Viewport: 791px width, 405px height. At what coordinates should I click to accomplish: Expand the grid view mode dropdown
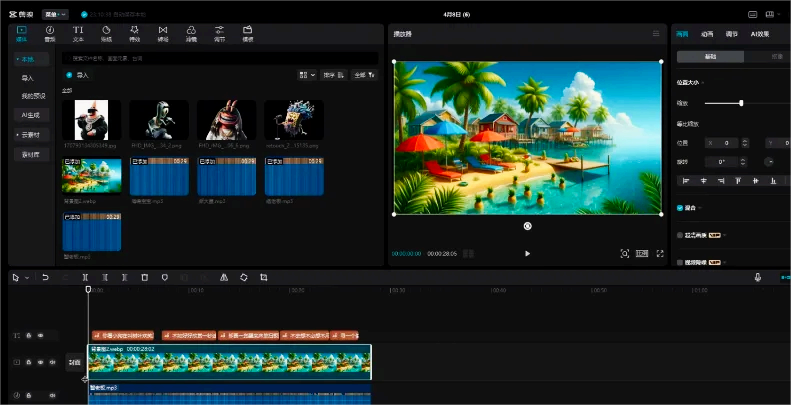pos(307,74)
